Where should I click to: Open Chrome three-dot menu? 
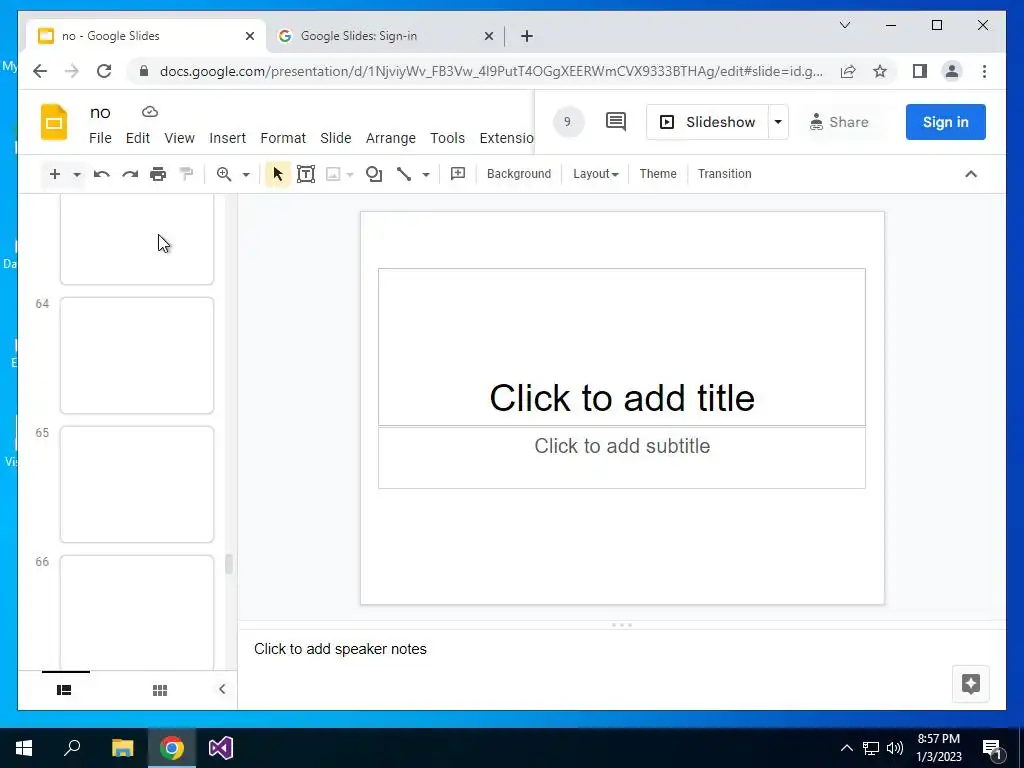[x=984, y=71]
